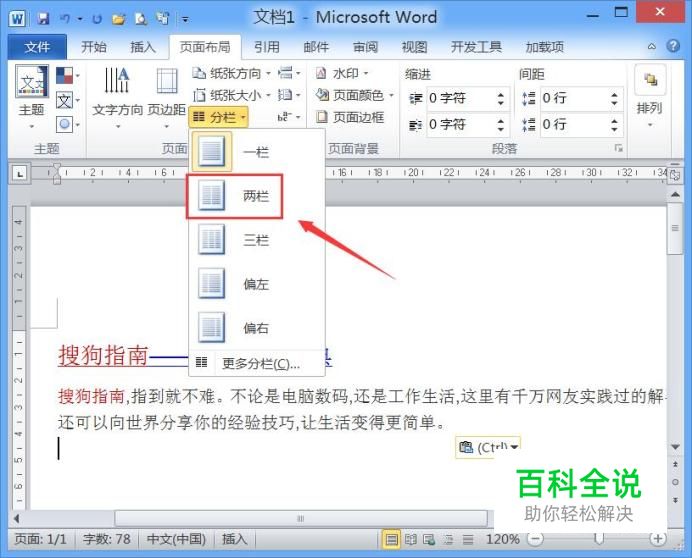Image resolution: width=692 pixels, height=558 pixels.
Task: Switch to Web Layout view
Action: [x=429, y=539]
